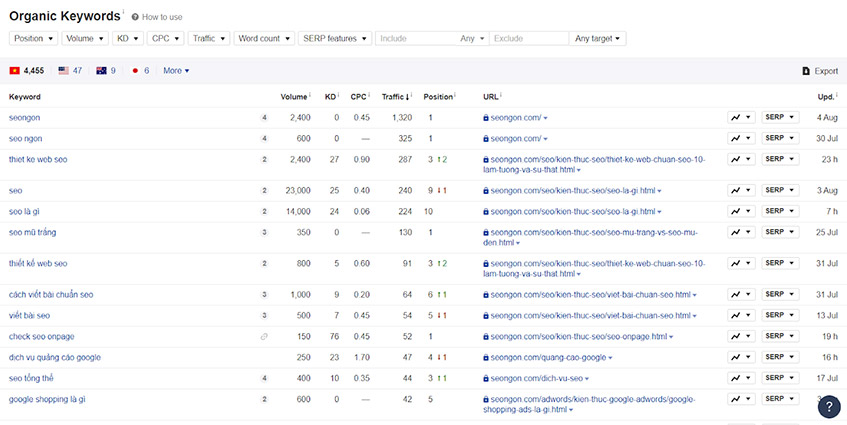Click in the Include keywords field
The image size is (847, 425).
416,38
